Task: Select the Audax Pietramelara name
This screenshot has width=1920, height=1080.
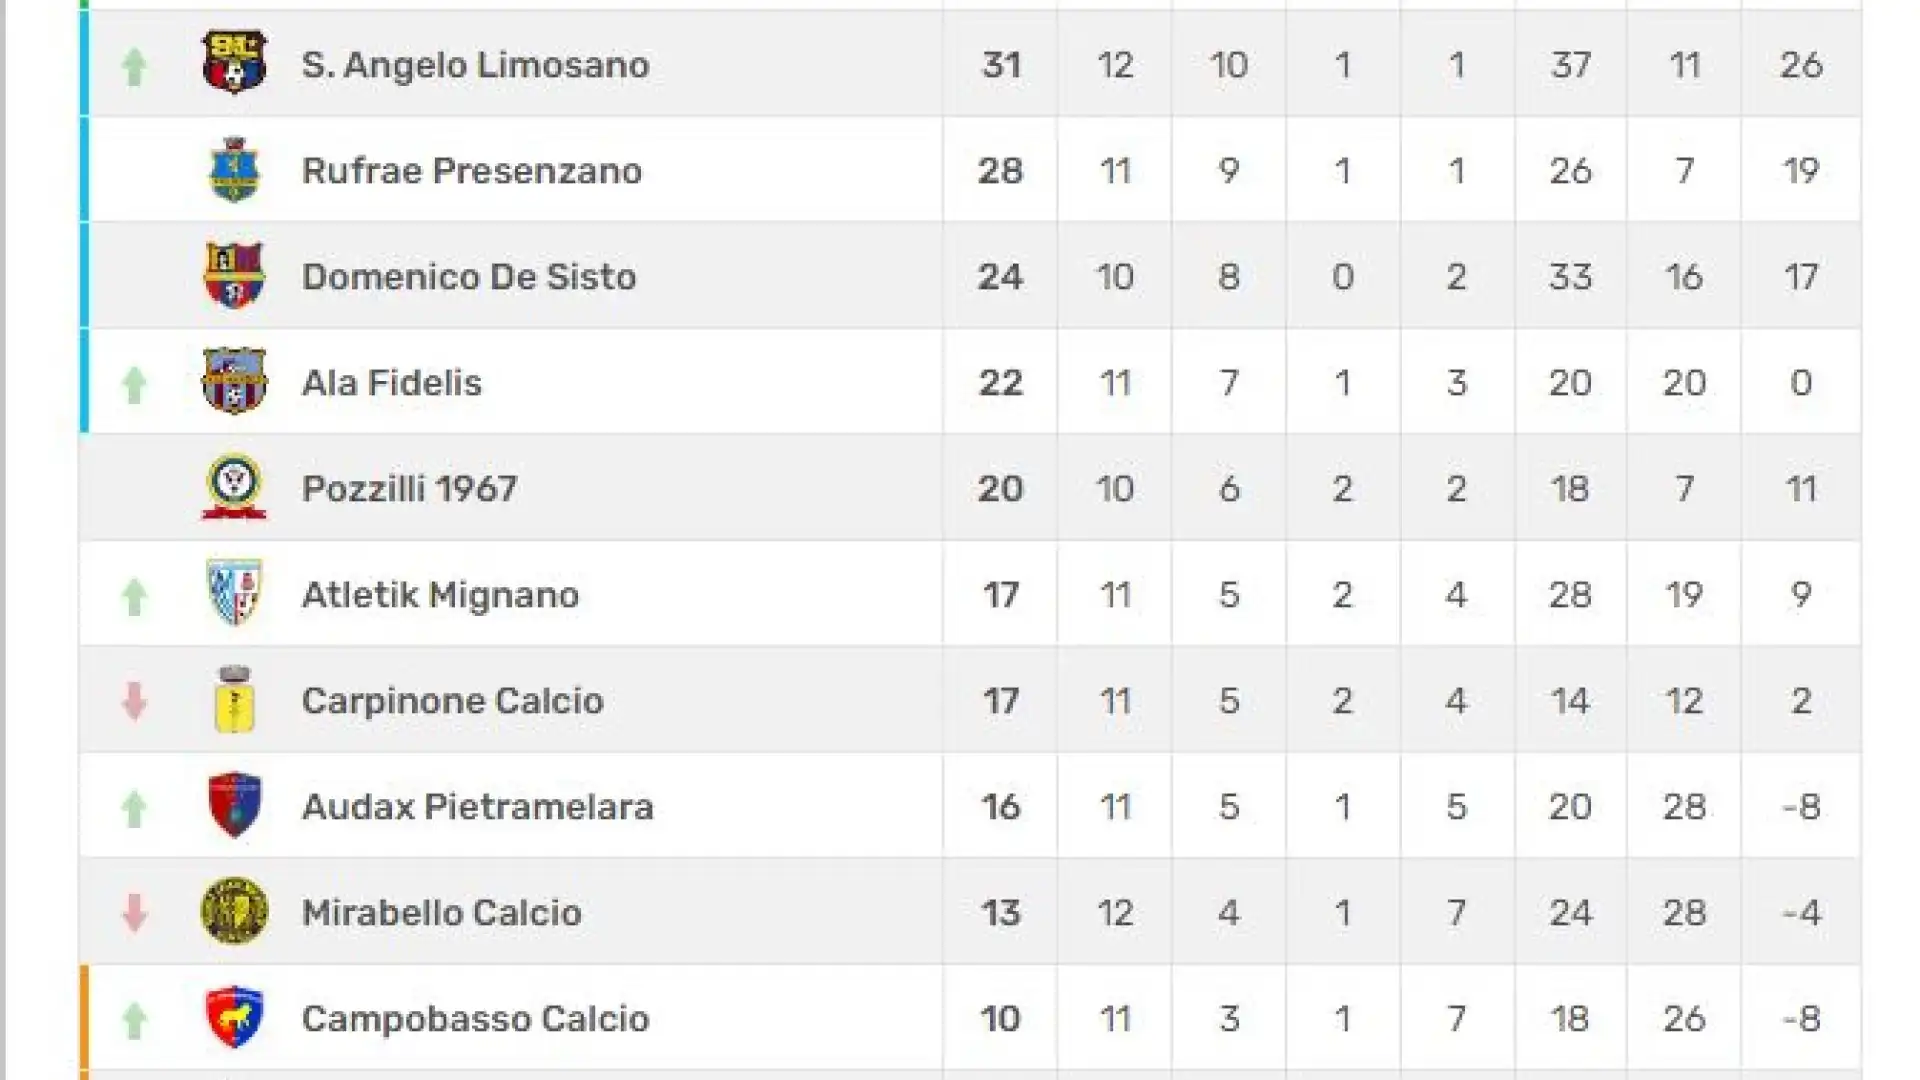Action: pos(478,807)
